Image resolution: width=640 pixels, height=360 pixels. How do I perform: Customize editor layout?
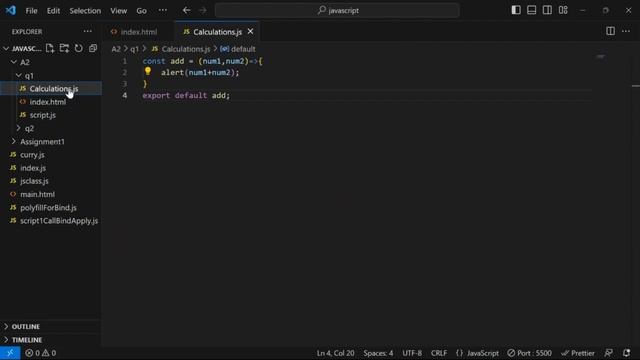point(563,10)
